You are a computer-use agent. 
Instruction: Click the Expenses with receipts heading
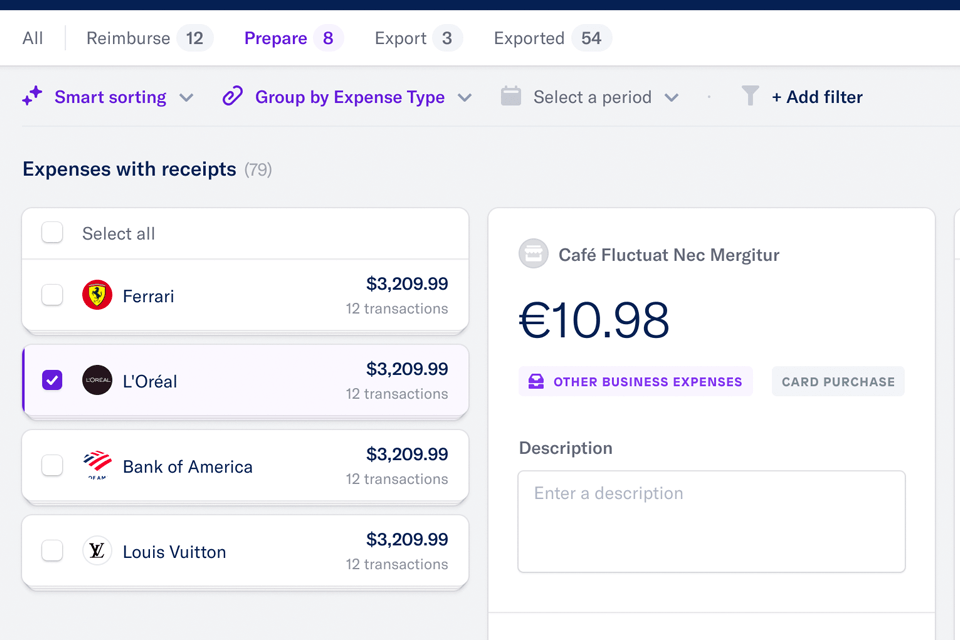click(129, 169)
